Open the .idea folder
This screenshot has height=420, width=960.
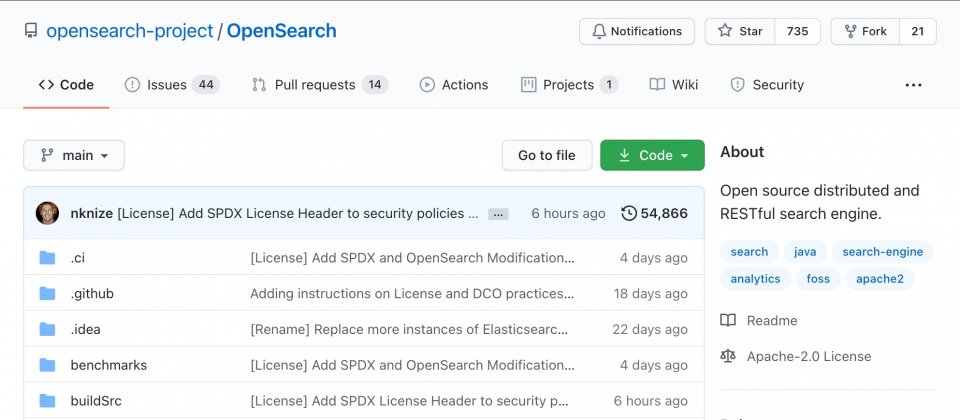tap(85, 329)
